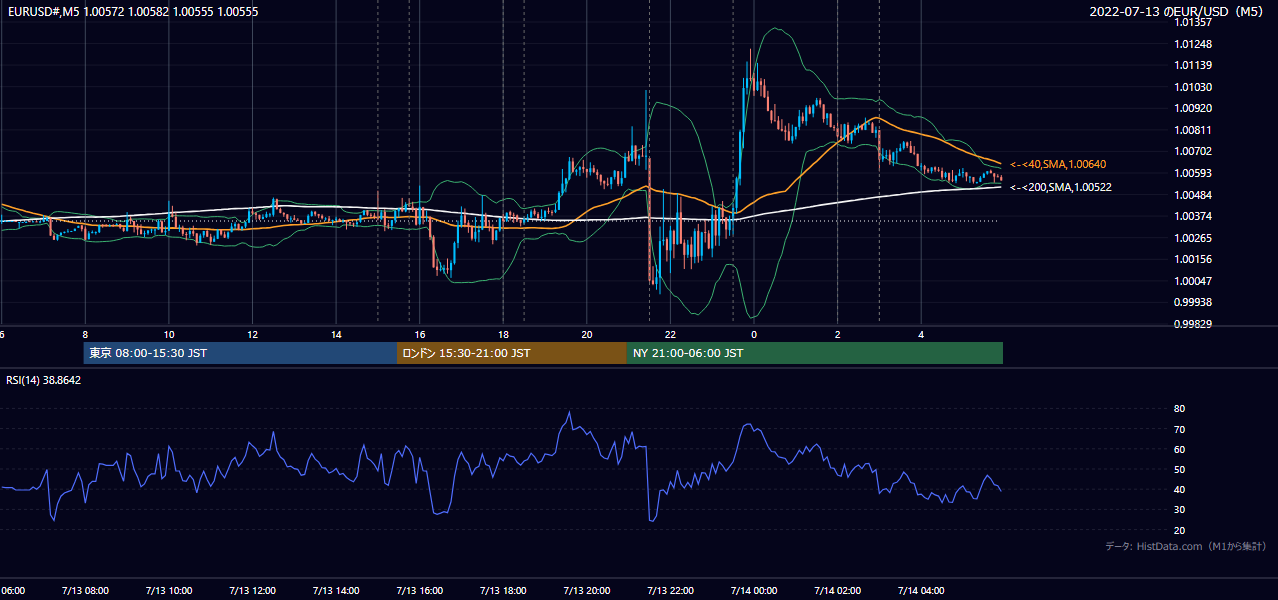Screen dimensions: 1278x600
Task: Click RSI scale value 50
Action: 1179,469
